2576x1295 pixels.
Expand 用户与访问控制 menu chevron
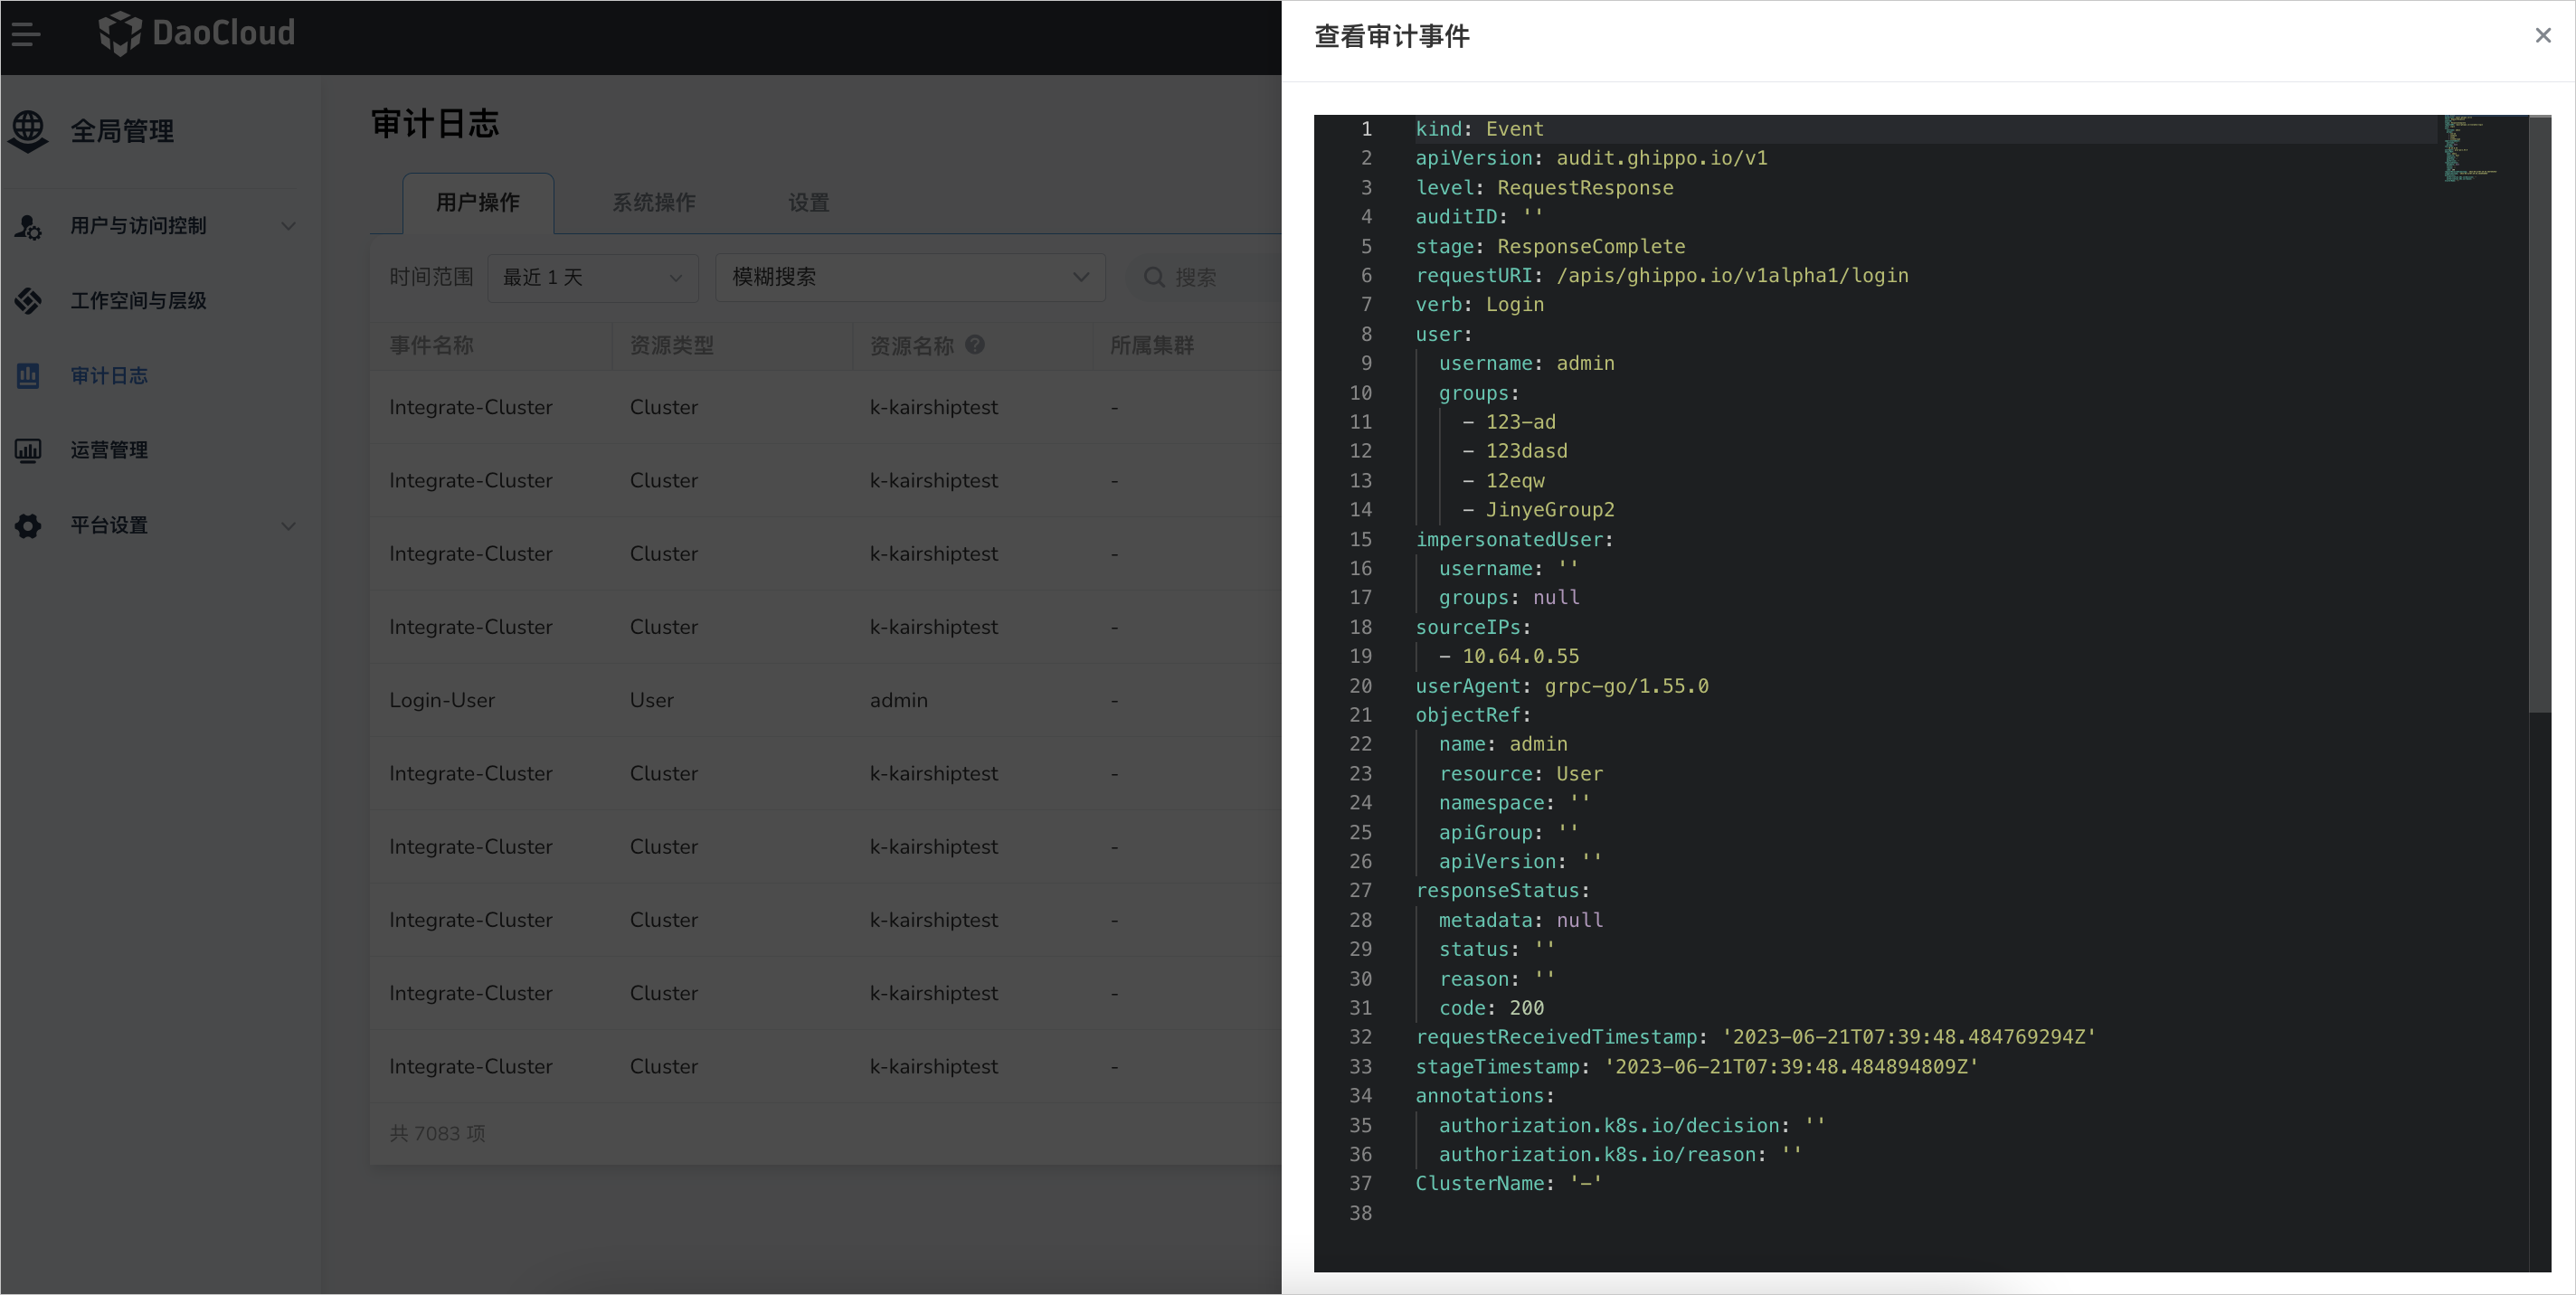pos(288,226)
